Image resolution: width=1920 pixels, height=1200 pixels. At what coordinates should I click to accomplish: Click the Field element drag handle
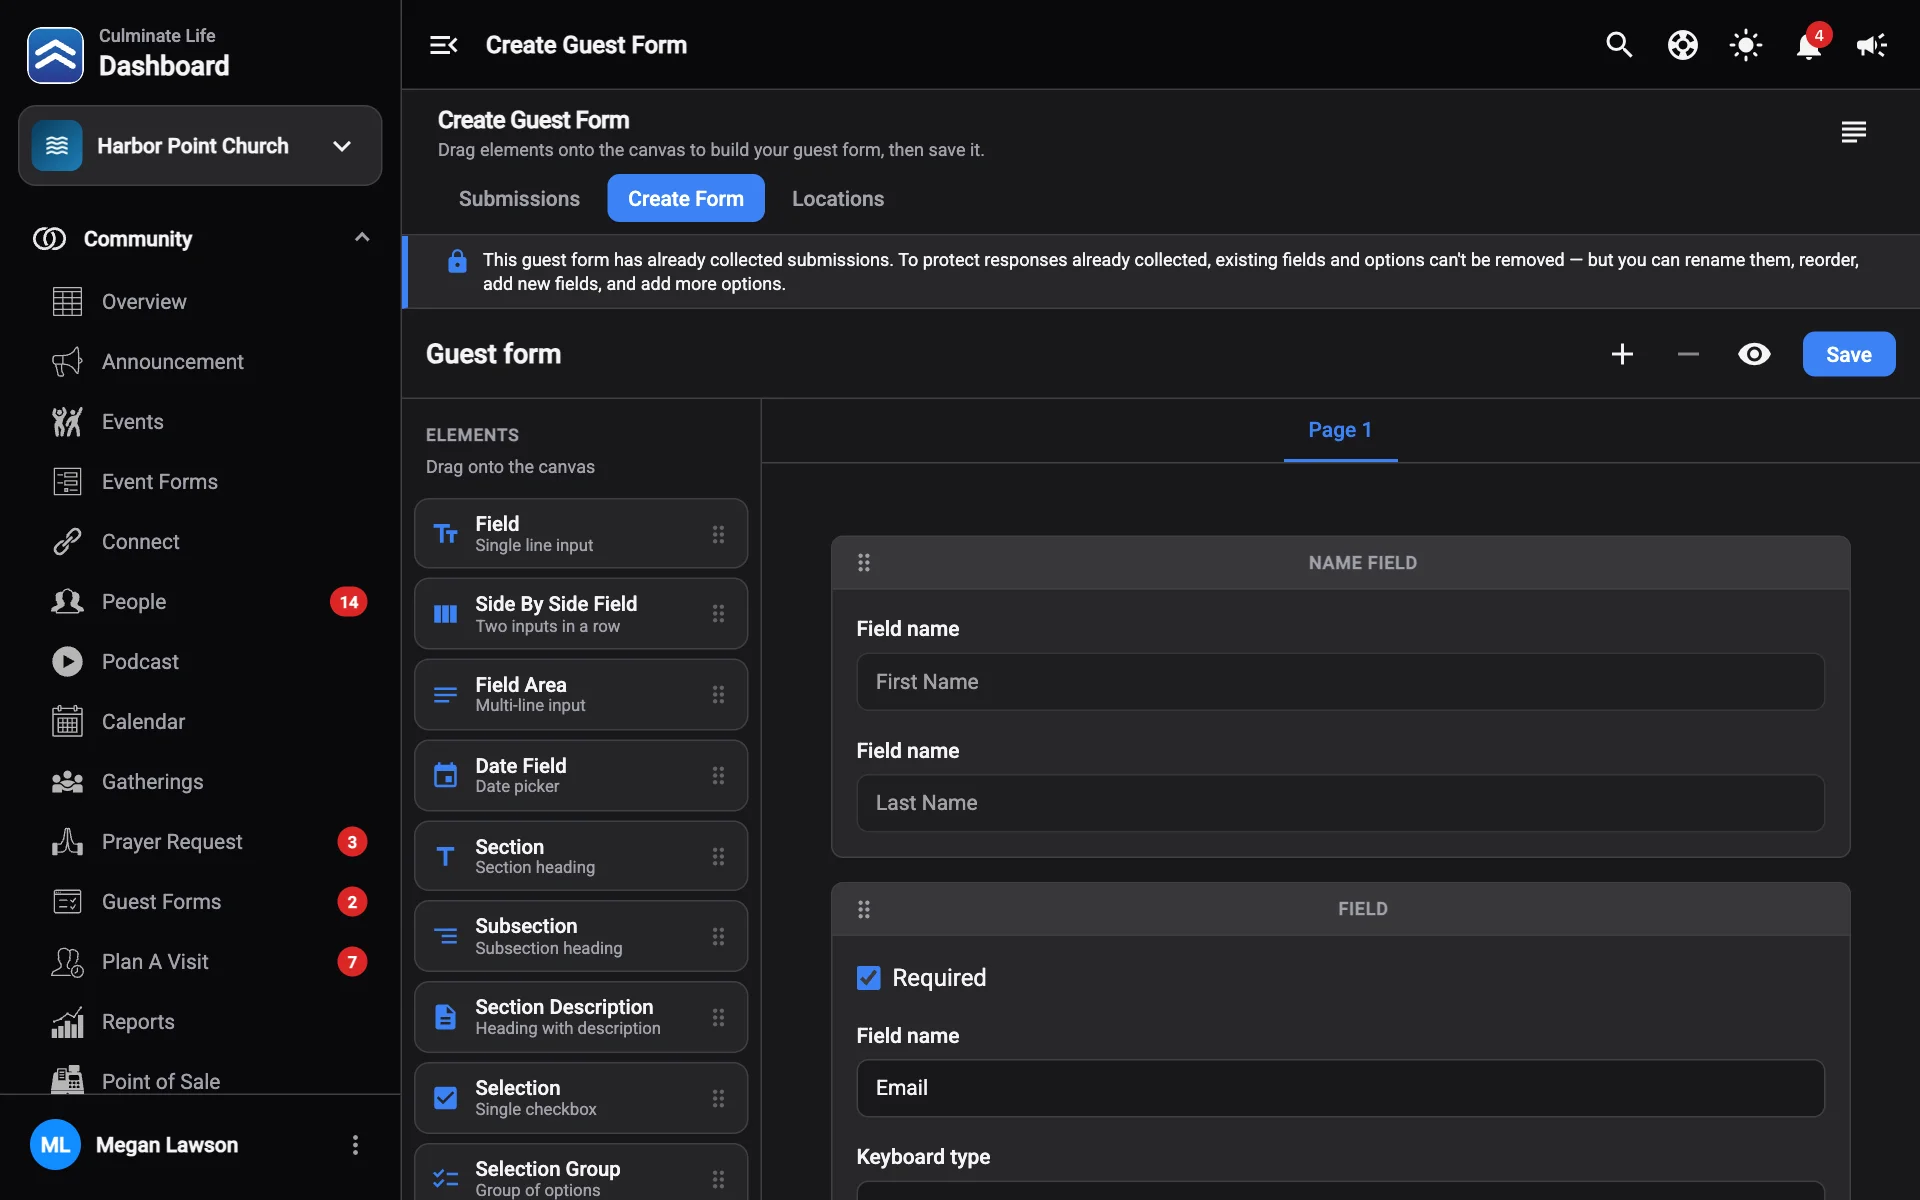(x=718, y=534)
